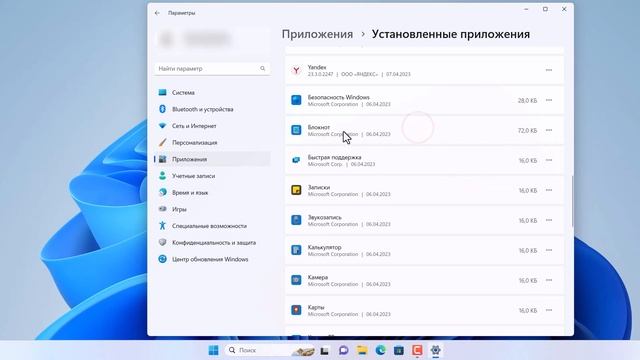Click the search magnifier in Найти параметр

262,69
